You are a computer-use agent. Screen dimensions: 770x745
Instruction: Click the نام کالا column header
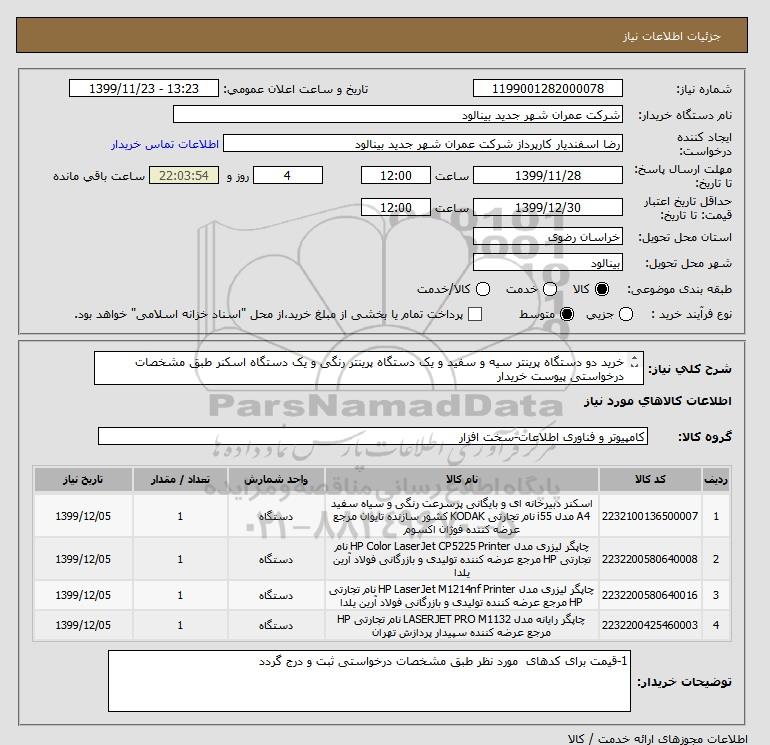pos(462,479)
